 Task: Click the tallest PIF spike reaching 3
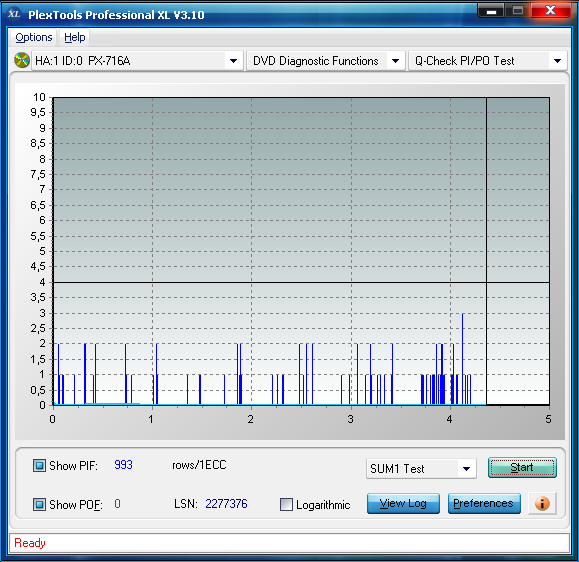point(463,359)
